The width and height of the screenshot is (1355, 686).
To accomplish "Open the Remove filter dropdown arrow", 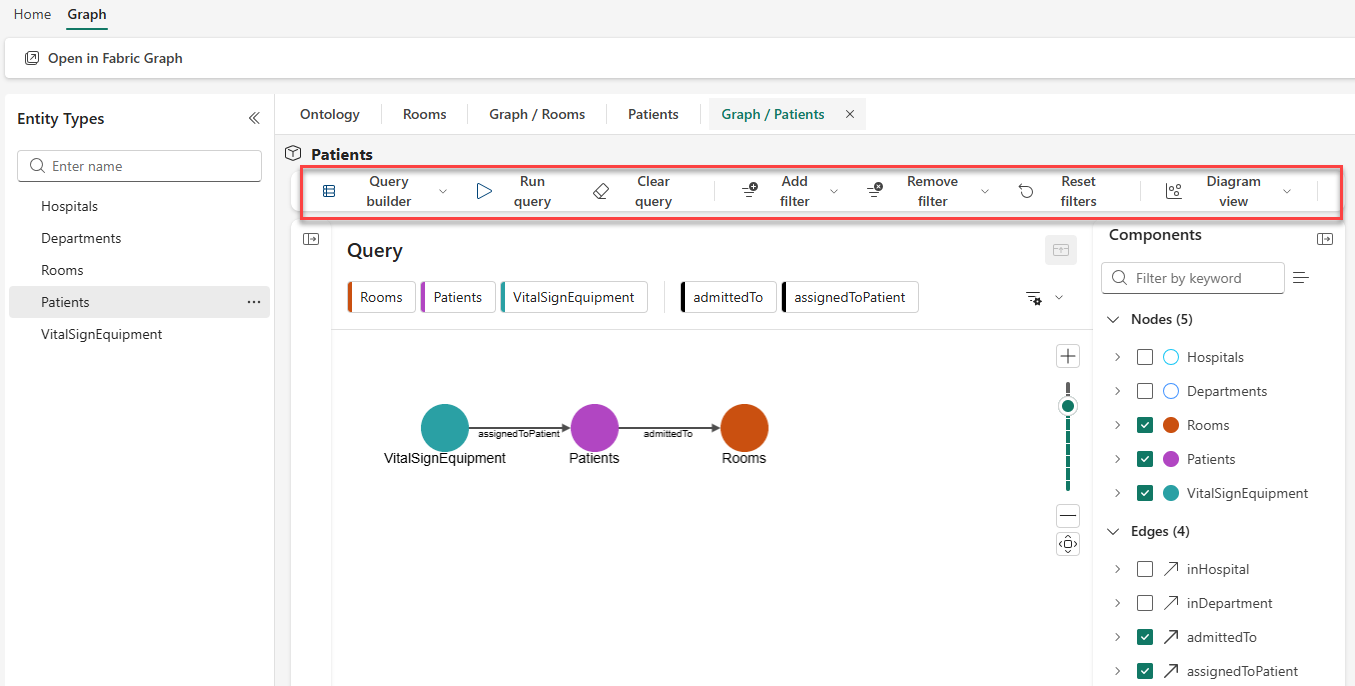I will (x=984, y=191).
